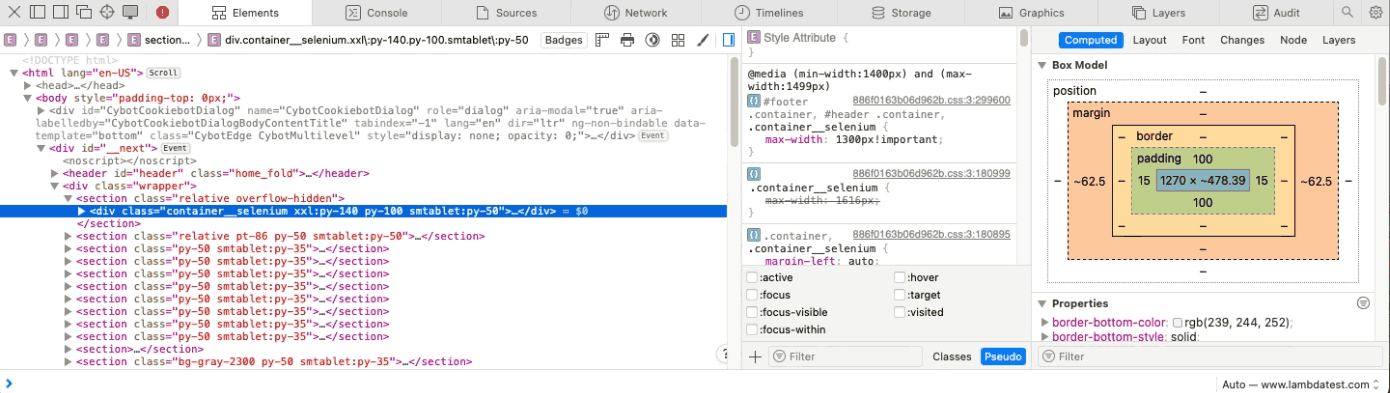The width and height of the screenshot is (1390, 393).
Task: Collapse the div class="wrapper" node
Action: (x=55, y=186)
